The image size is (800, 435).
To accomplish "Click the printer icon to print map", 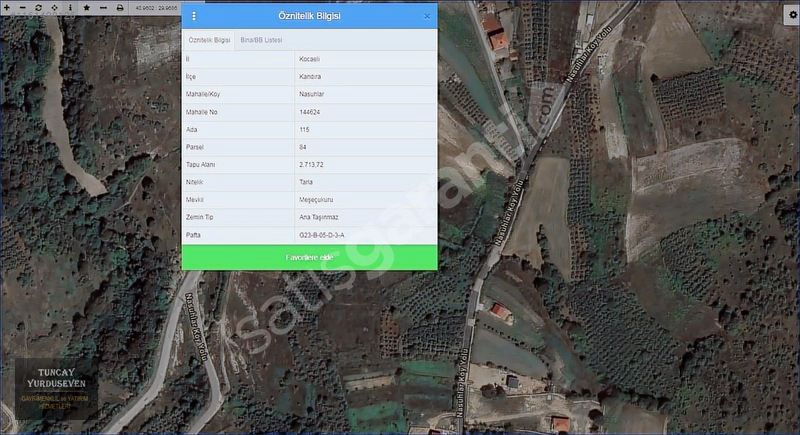I will pyautogui.click(x=120, y=7).
